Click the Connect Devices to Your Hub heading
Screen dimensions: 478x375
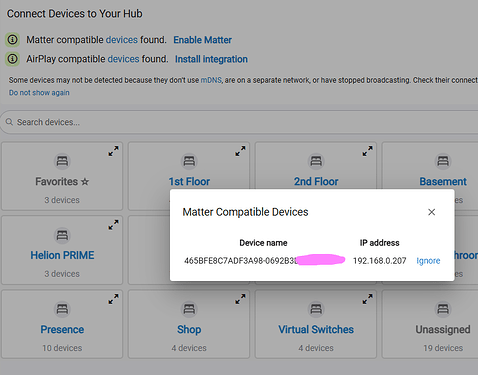pyautogui.click(x=75, y=14)
